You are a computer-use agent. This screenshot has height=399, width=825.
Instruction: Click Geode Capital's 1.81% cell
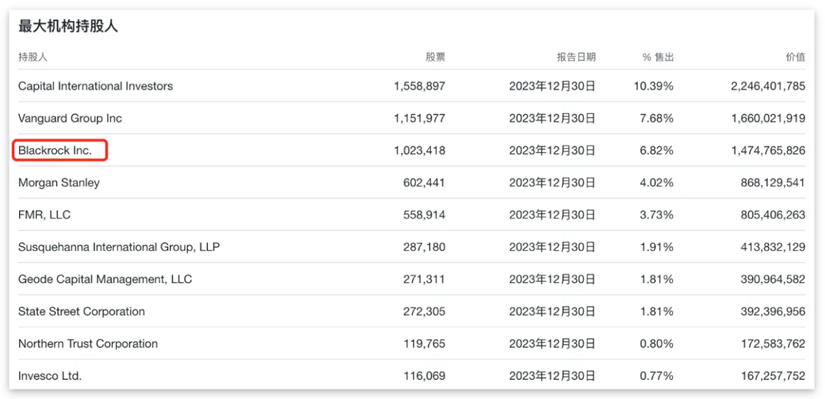[x=657, y=279]
